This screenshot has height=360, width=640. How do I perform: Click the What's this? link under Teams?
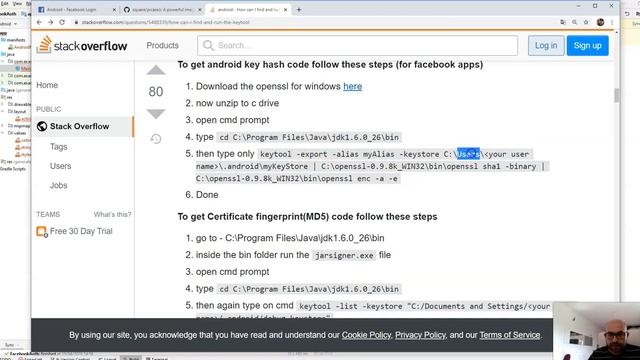point(112,214)
